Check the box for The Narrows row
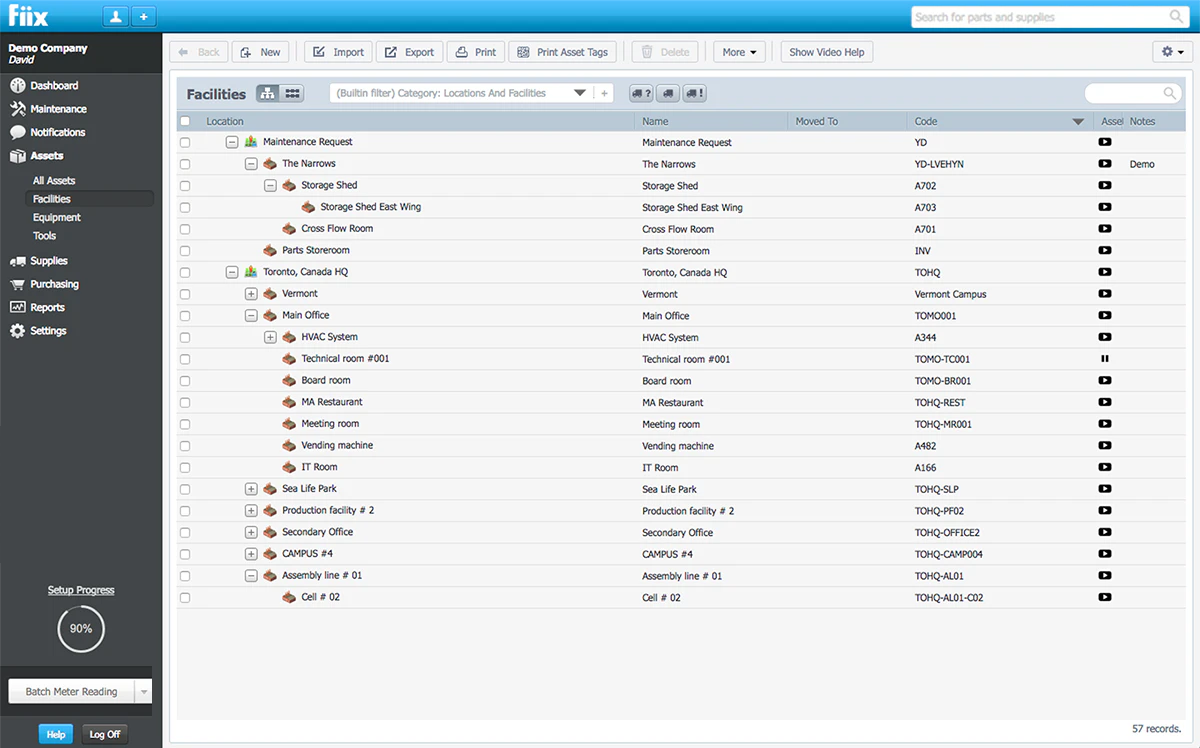 tap(185, 164)
